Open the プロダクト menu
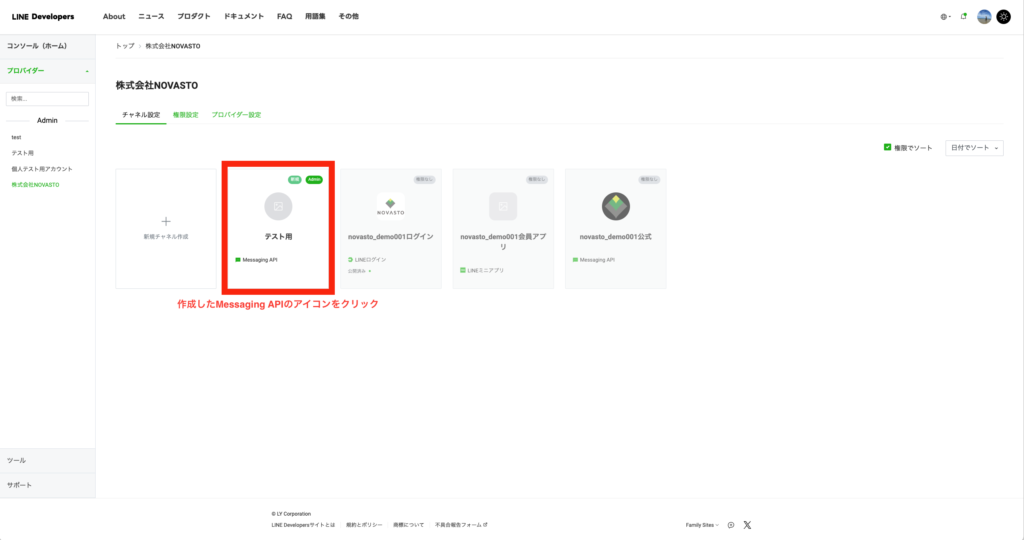The width and height of the screenshot is (1024, 540). coord(194,16)
